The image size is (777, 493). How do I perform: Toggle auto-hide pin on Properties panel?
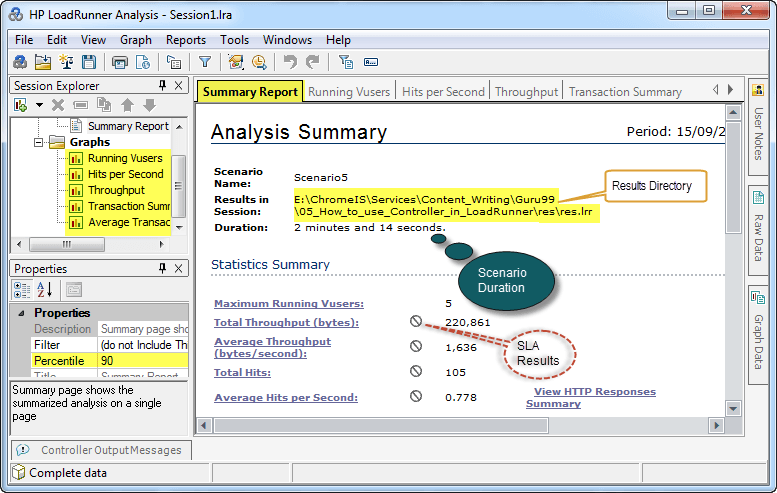pyautogui.click(x=162, y=269)
